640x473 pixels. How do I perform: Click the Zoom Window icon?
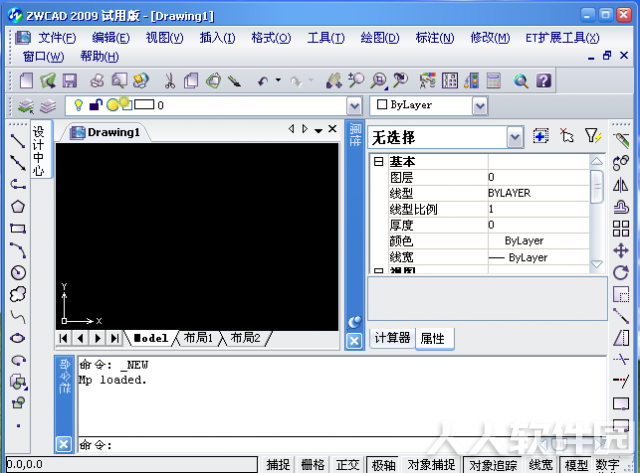[x=378, y=81]
